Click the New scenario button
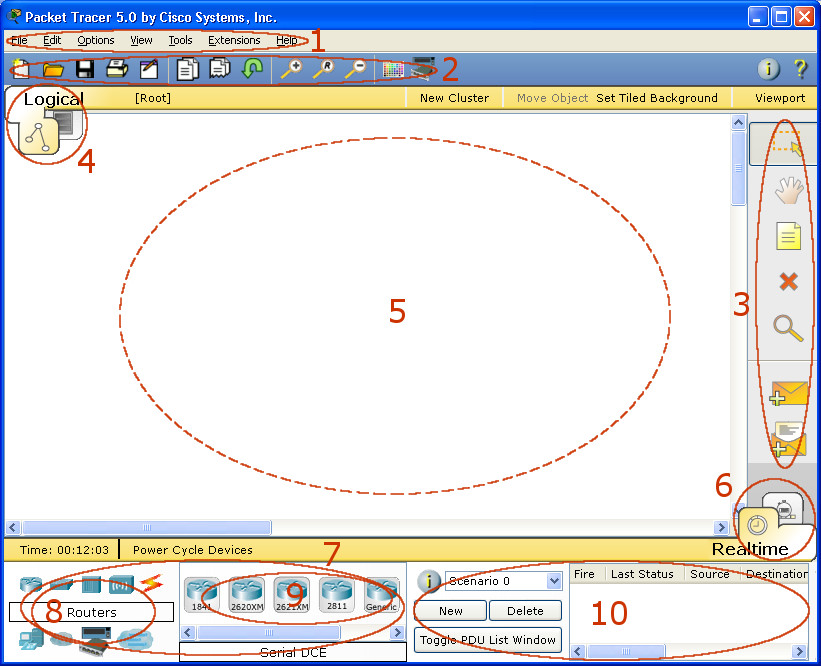The image size is (821, 666). click(451, 610)
